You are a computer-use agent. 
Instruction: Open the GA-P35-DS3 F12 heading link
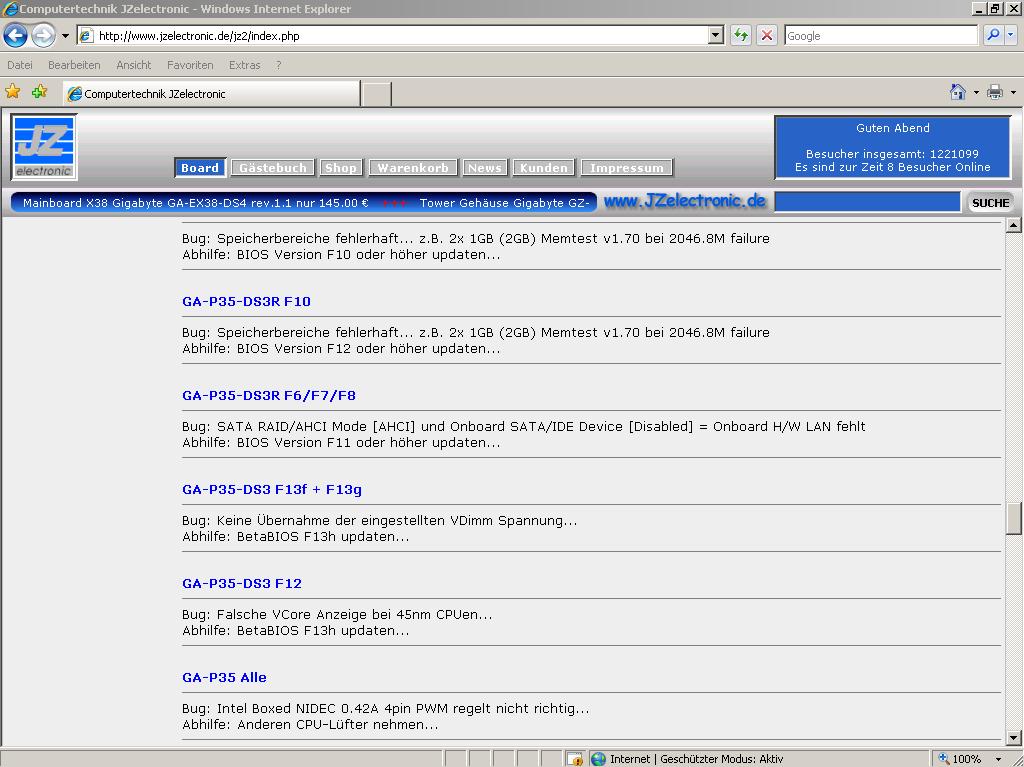242,584
